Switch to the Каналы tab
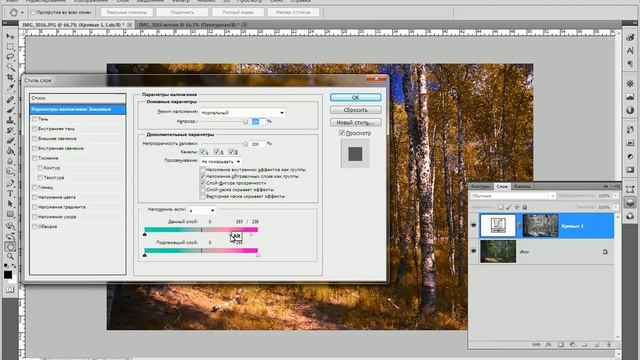This screenshot has width=640, height=360. [x=522, y=186]
